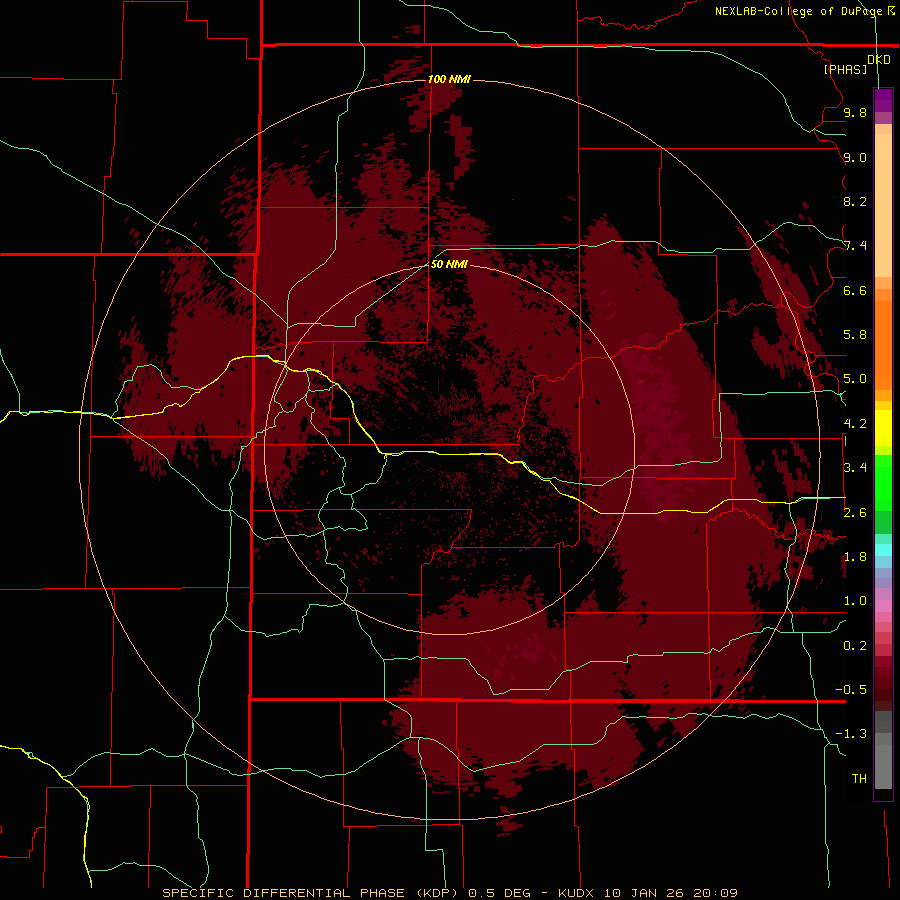Click the 6.6 value on color scale
This screenshot has width=900, height=900.
pyautogui.click(x=855, y=290)
